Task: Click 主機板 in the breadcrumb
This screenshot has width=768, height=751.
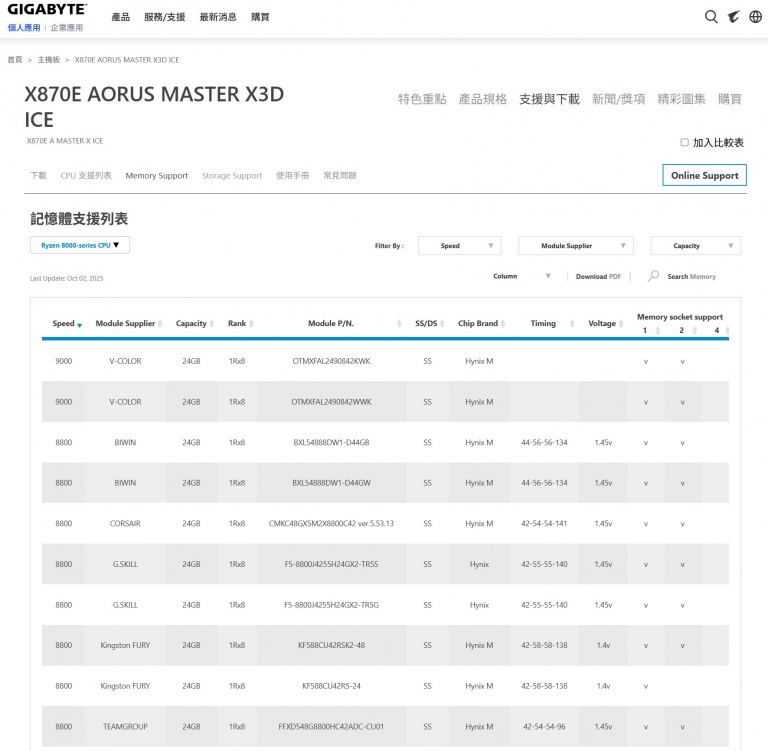Action: pos(49,60)
